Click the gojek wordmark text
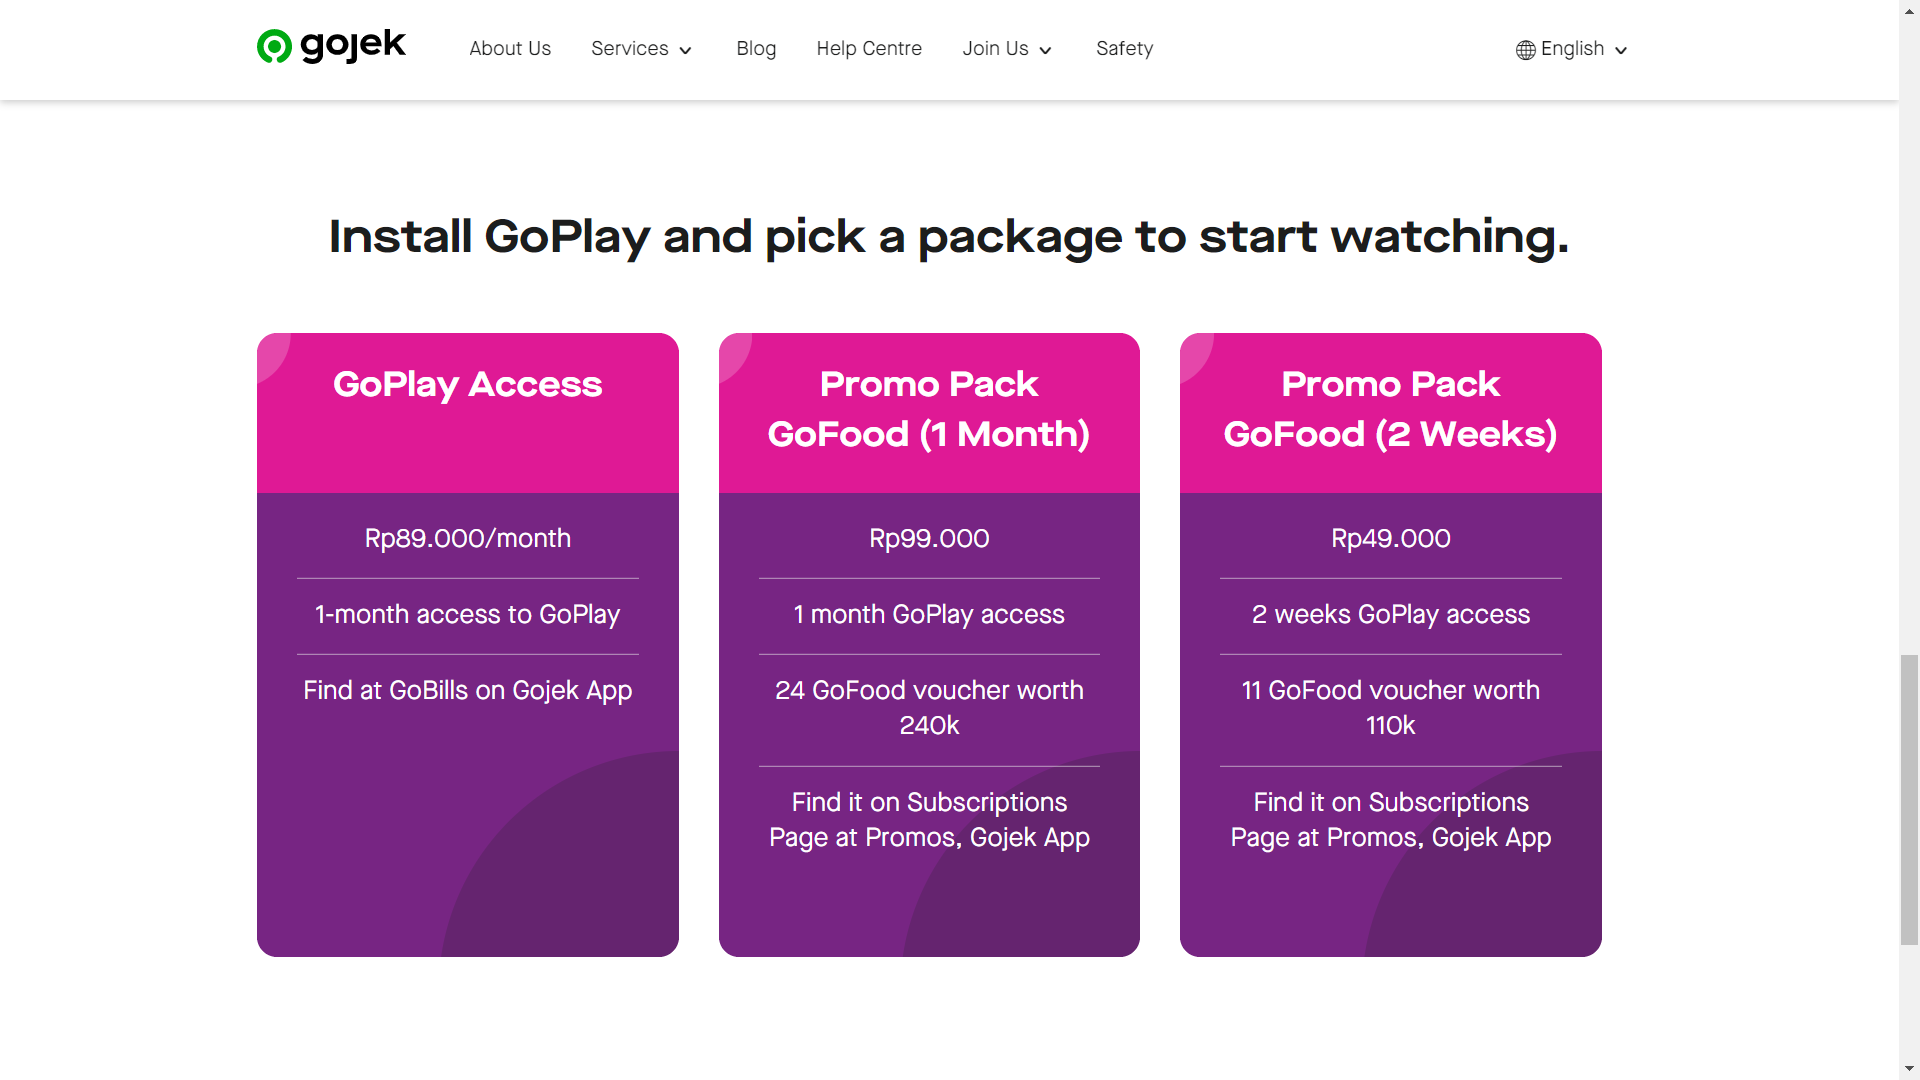1920x1080 pixels. point(353,45)
